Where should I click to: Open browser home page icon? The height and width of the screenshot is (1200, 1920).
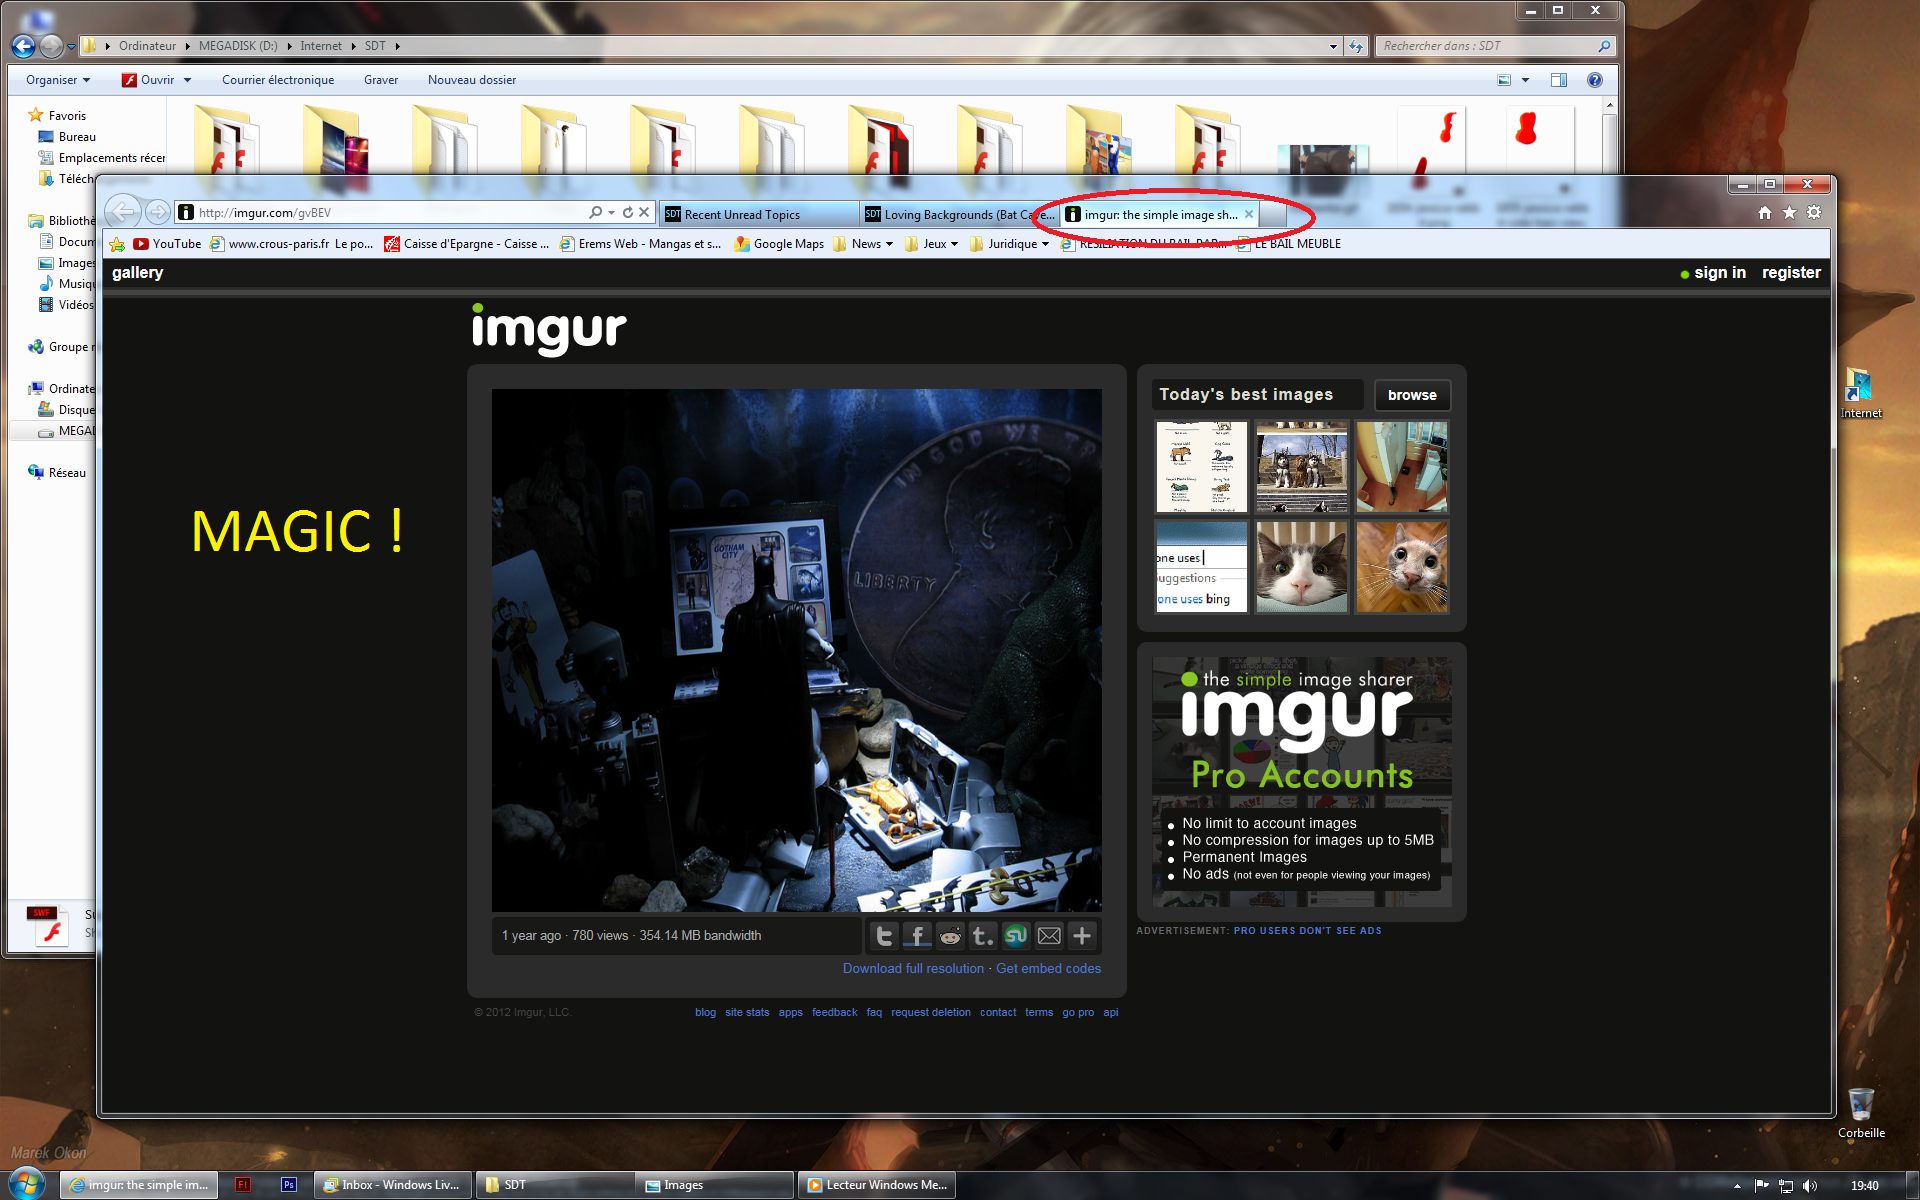click(x=1765, y=212)
